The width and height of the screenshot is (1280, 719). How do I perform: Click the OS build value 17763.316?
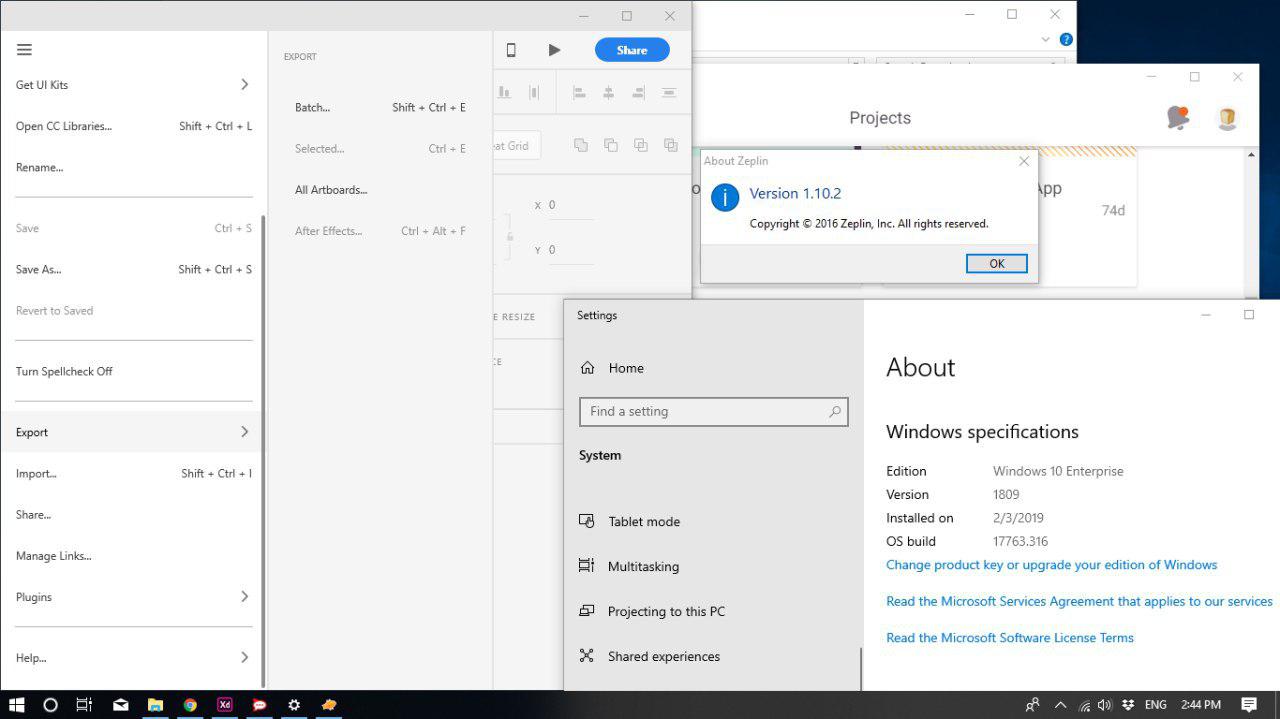click(x=1020, y=542)
